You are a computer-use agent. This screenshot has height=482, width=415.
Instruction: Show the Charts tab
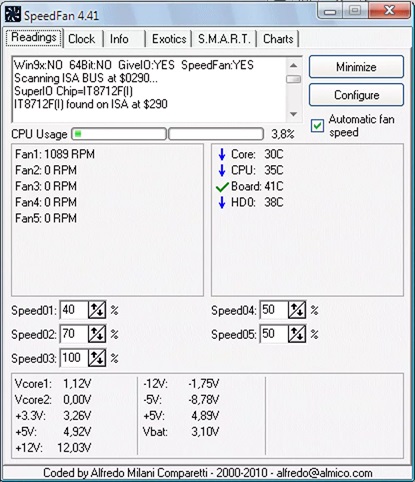tap(278, 39)
